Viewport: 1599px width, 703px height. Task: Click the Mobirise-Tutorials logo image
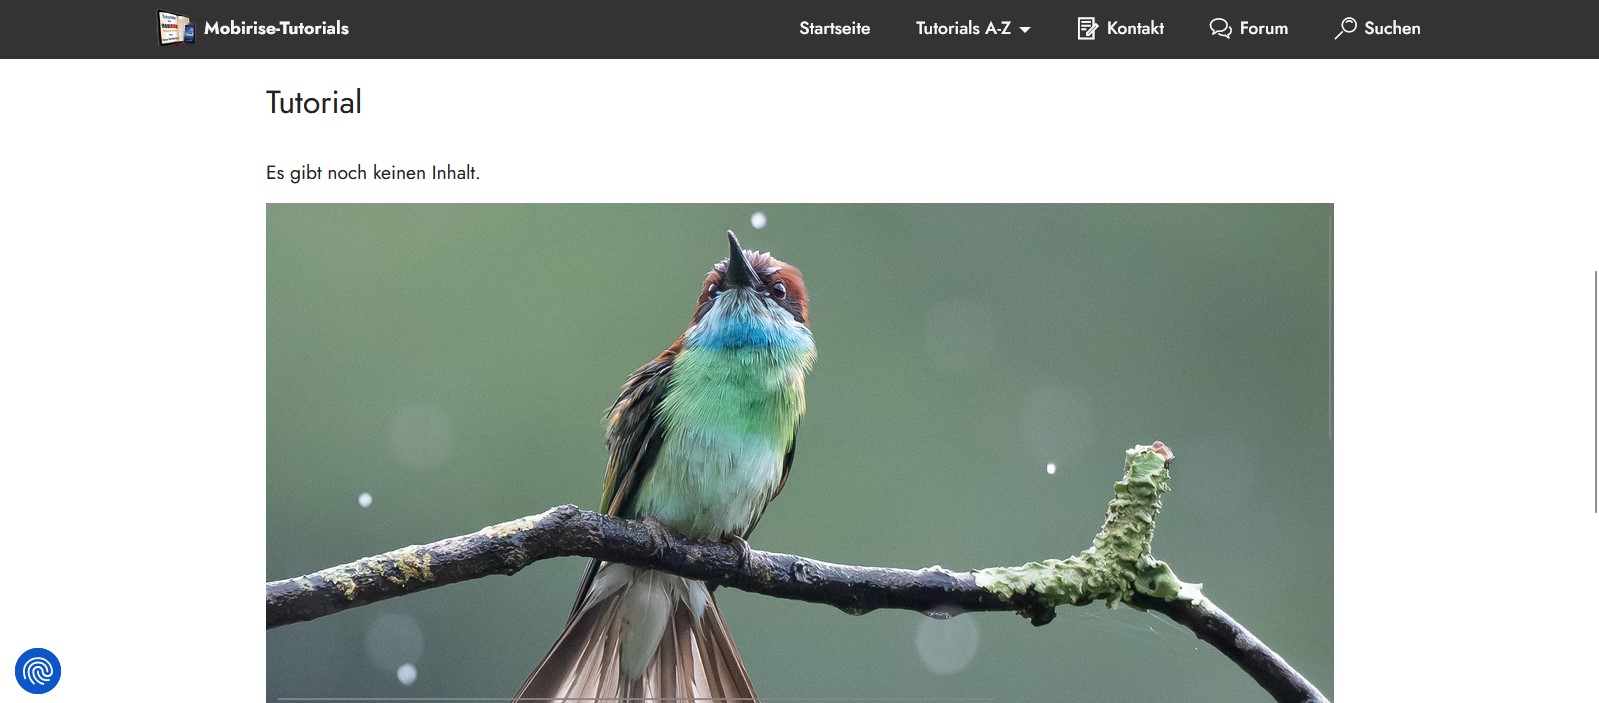click(x=176, y=28)
